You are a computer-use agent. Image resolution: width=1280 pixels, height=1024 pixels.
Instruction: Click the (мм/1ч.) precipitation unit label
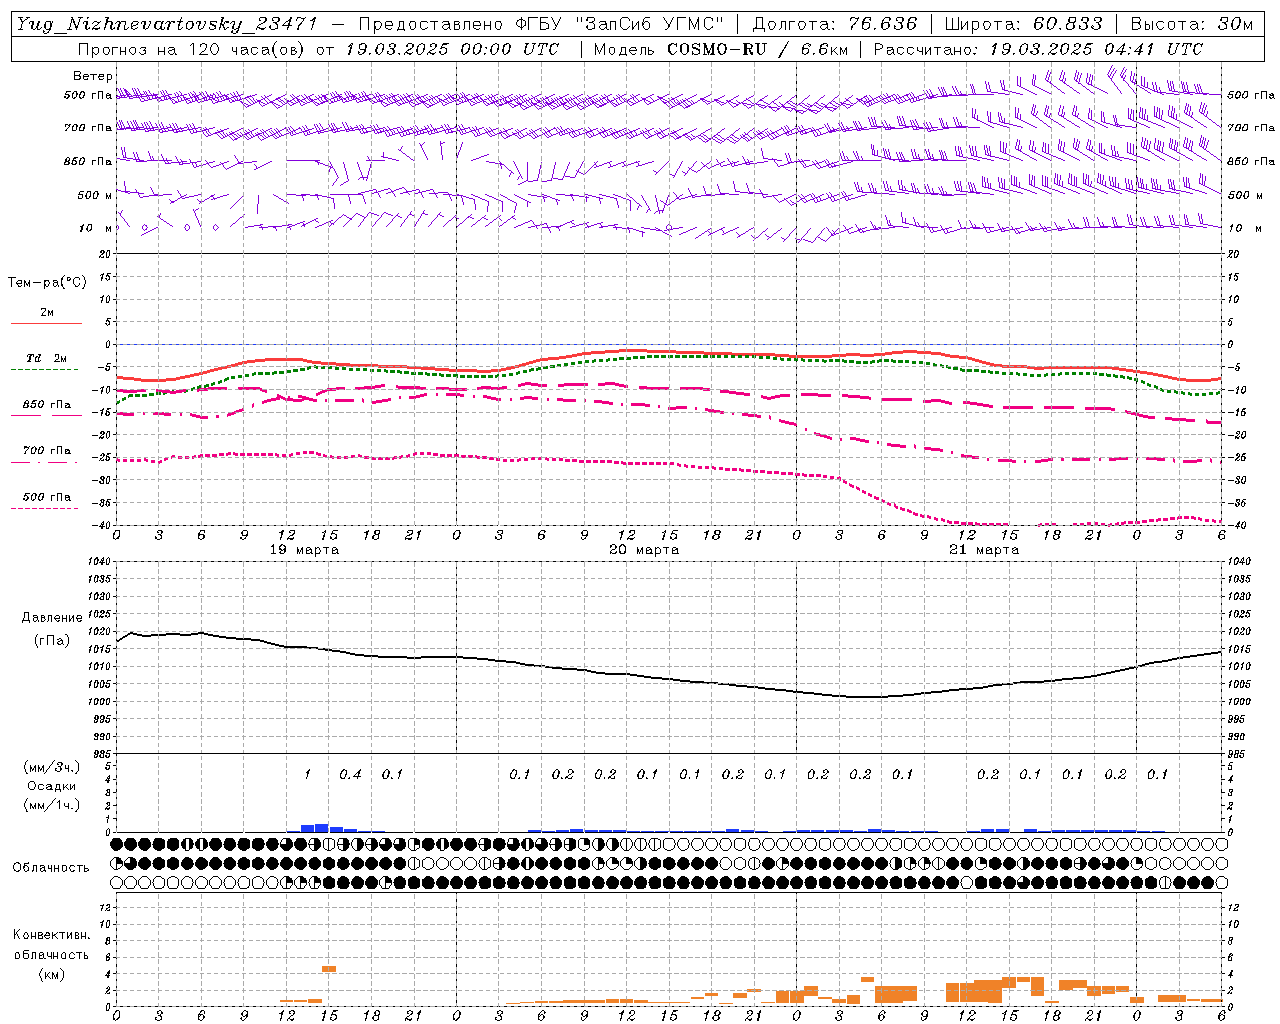(52, 805)
